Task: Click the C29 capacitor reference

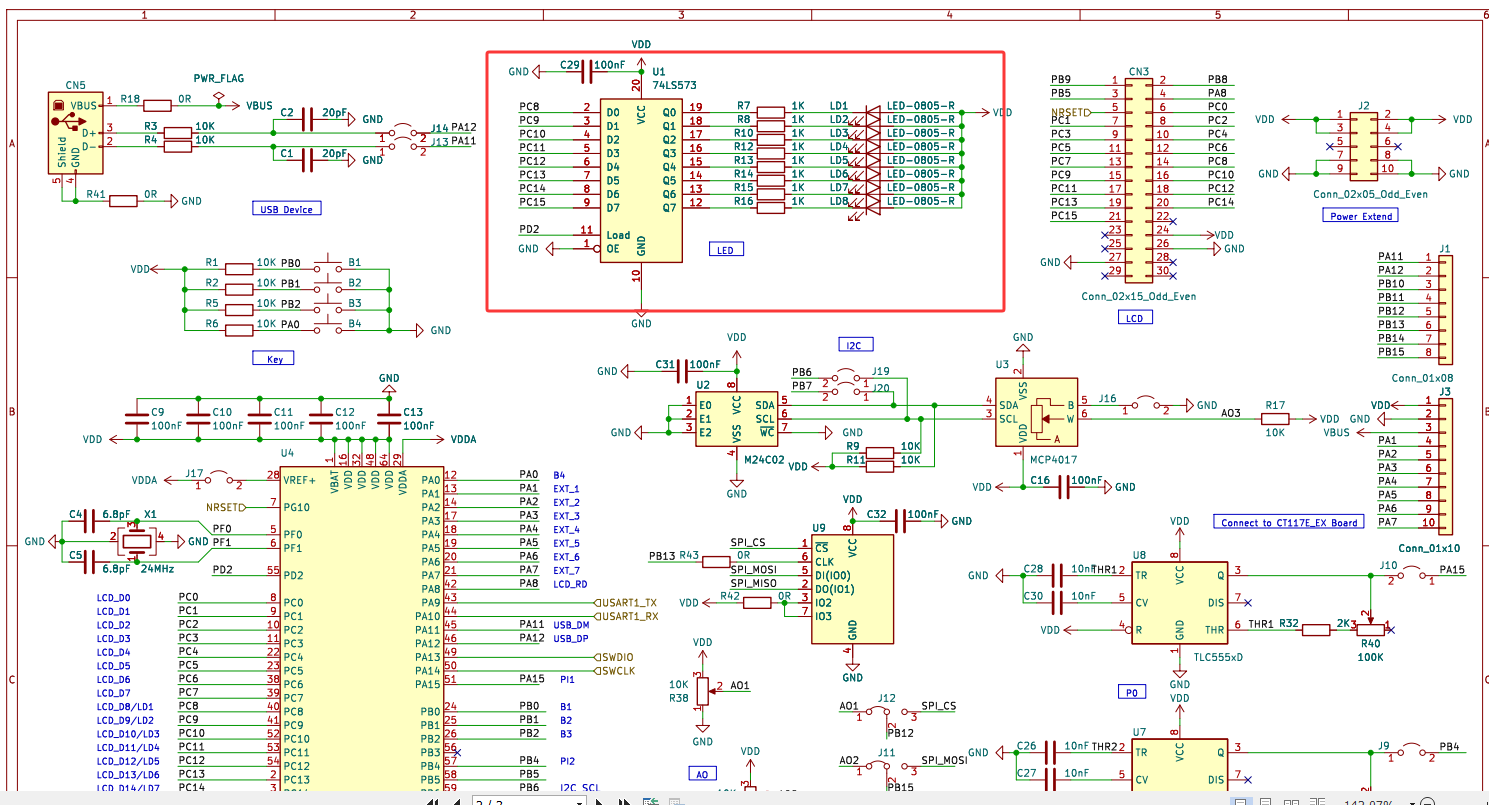Action: pyautogui.click(x=570, y=64)
